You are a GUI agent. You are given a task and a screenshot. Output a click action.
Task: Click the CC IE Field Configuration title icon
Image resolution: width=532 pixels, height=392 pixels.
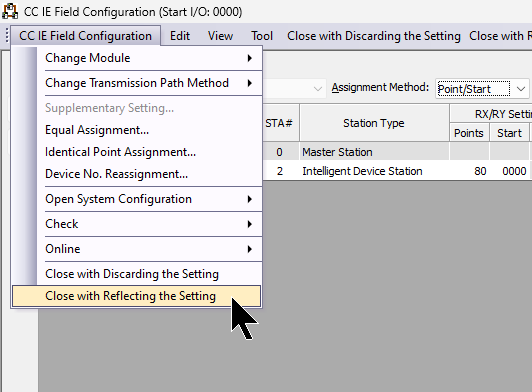(x=10, y=11)
